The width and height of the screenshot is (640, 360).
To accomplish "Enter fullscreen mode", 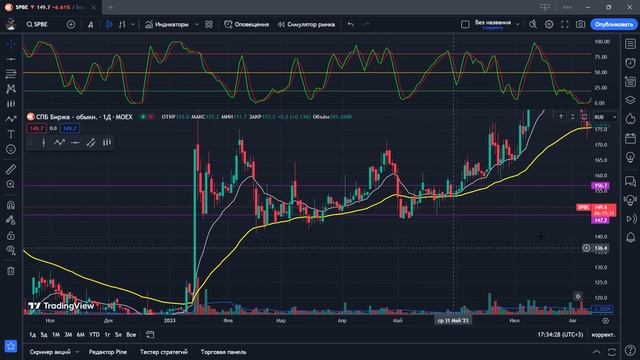I will [x=564, y=24].
